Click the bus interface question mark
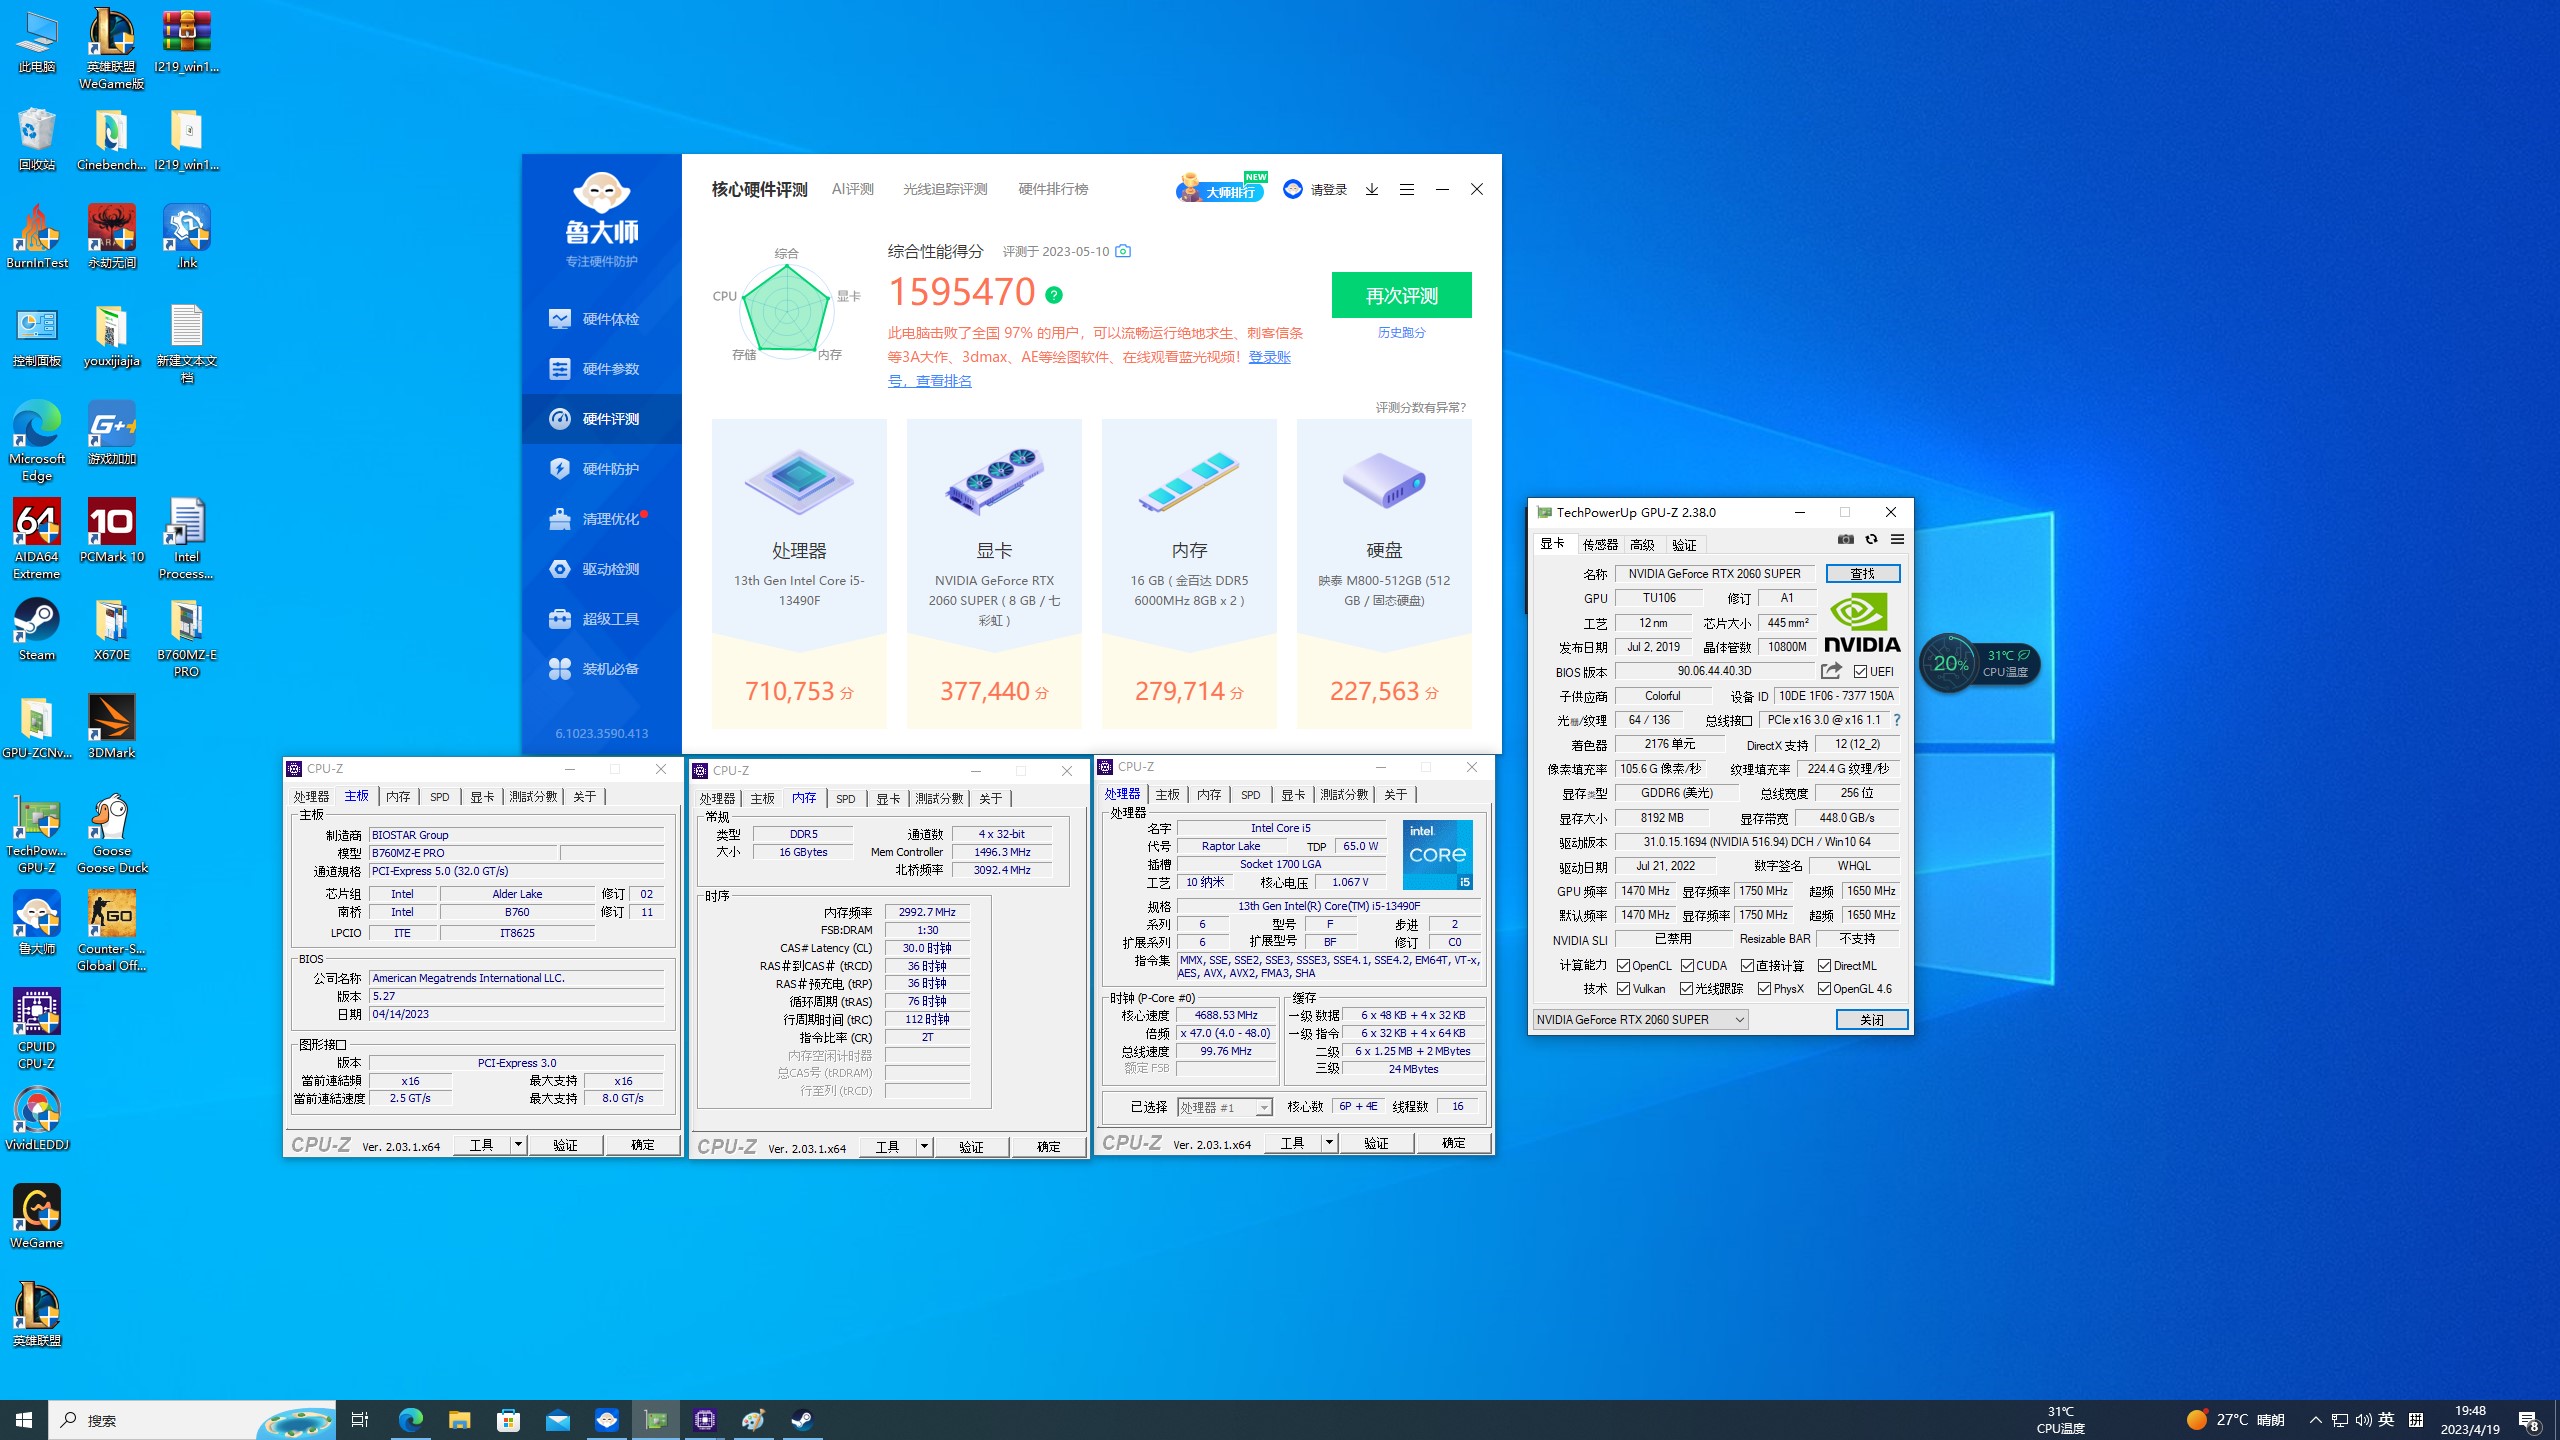 1896,720
